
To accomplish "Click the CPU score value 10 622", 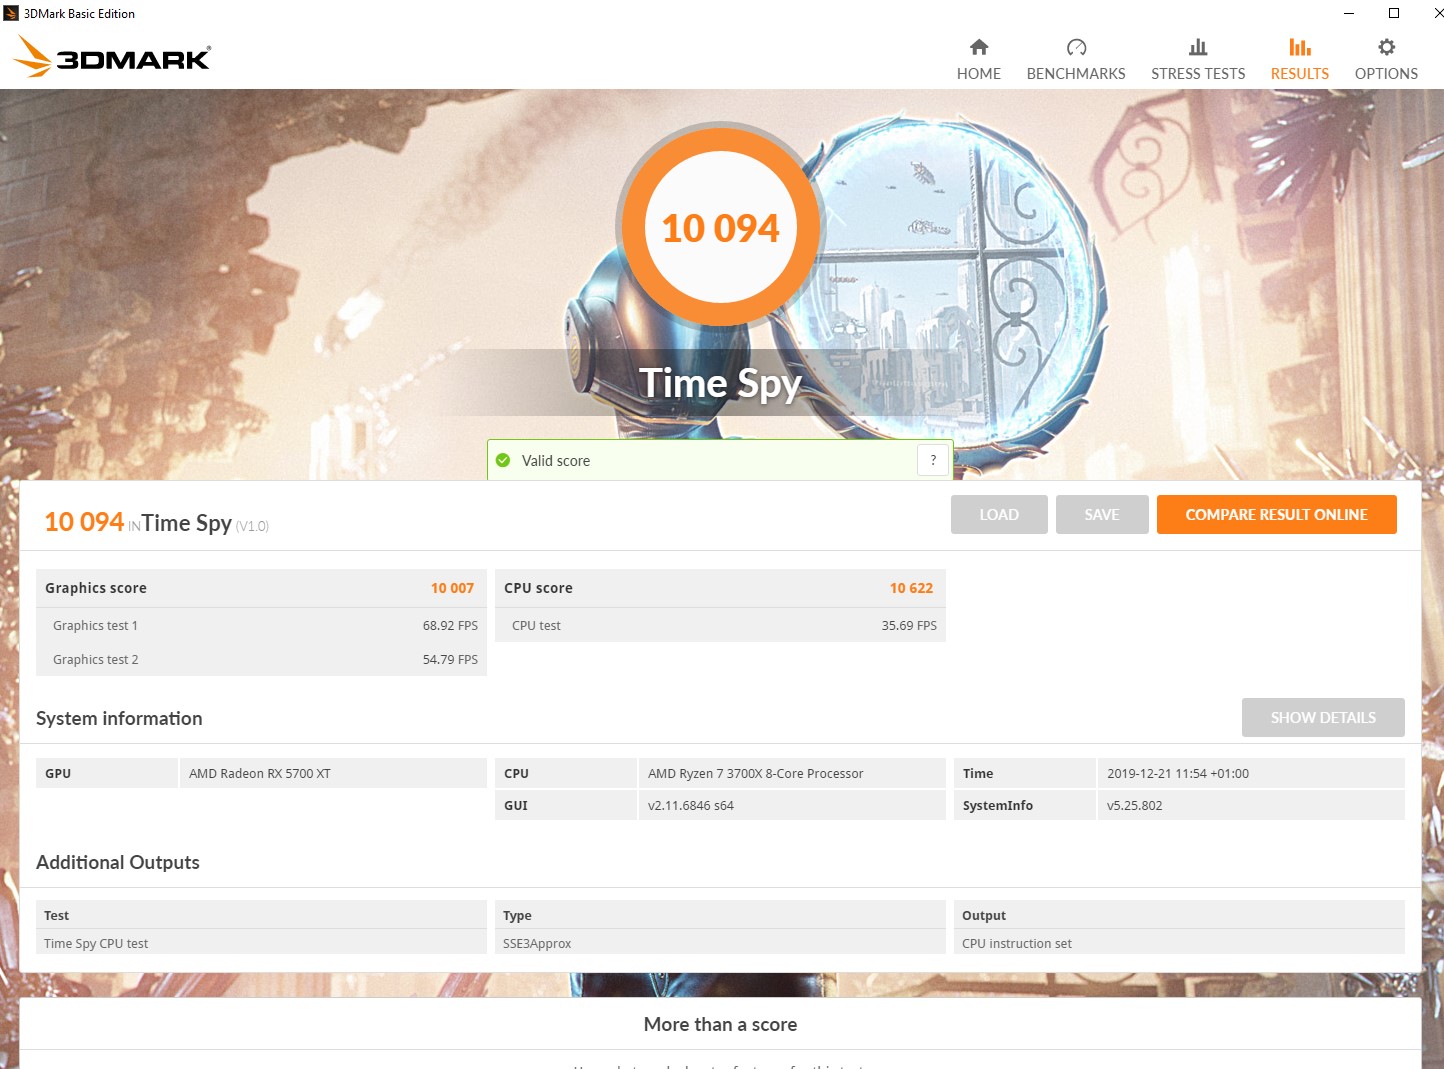I will 911,588.
